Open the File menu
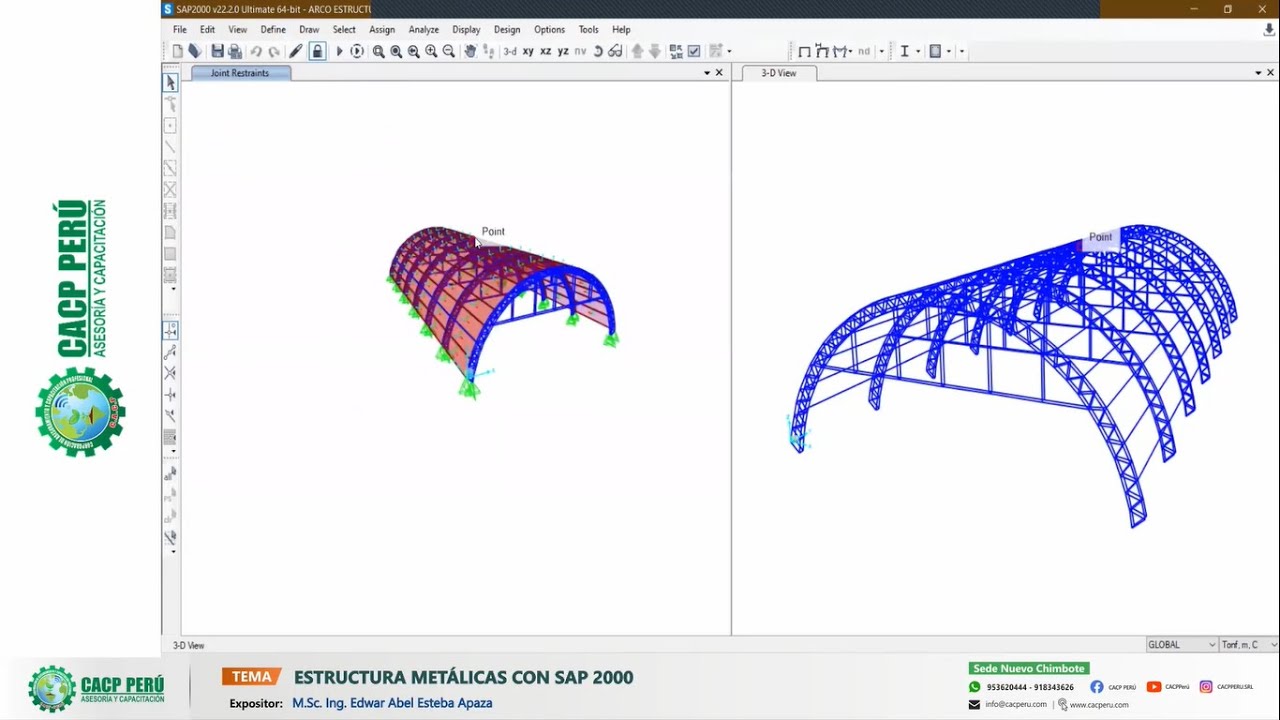The image size is (1280, 720). click(180, 30)
